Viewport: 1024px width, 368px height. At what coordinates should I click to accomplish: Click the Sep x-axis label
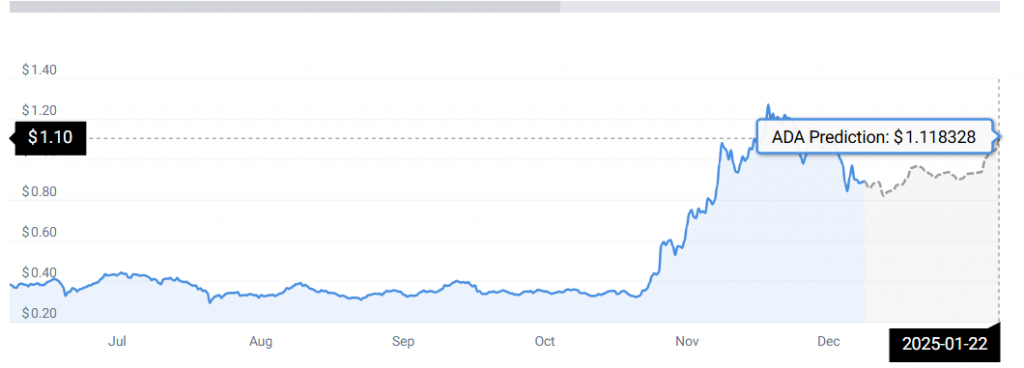[403, 341]
